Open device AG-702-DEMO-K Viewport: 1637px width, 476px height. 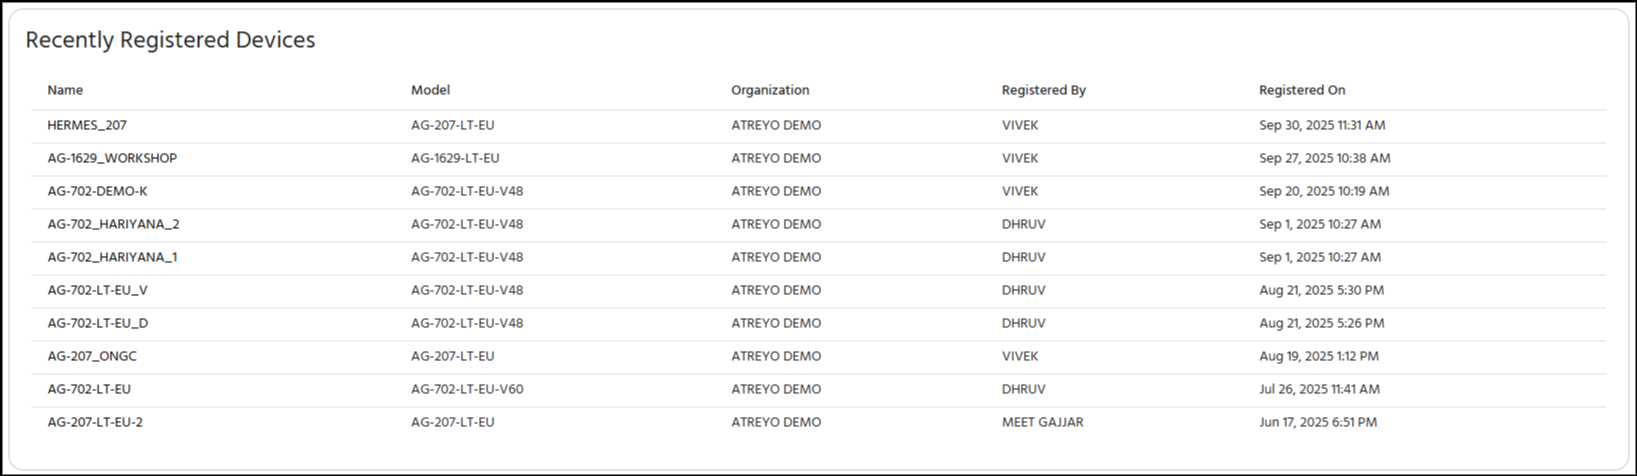click(97, 192)
